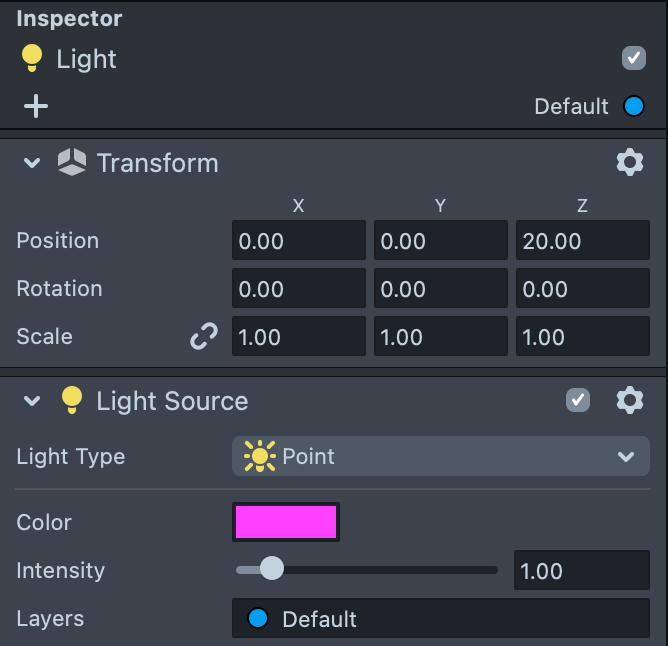Uncheck the Light Source component checkbox
The image size is (668, 646).
tap(578, 401)
